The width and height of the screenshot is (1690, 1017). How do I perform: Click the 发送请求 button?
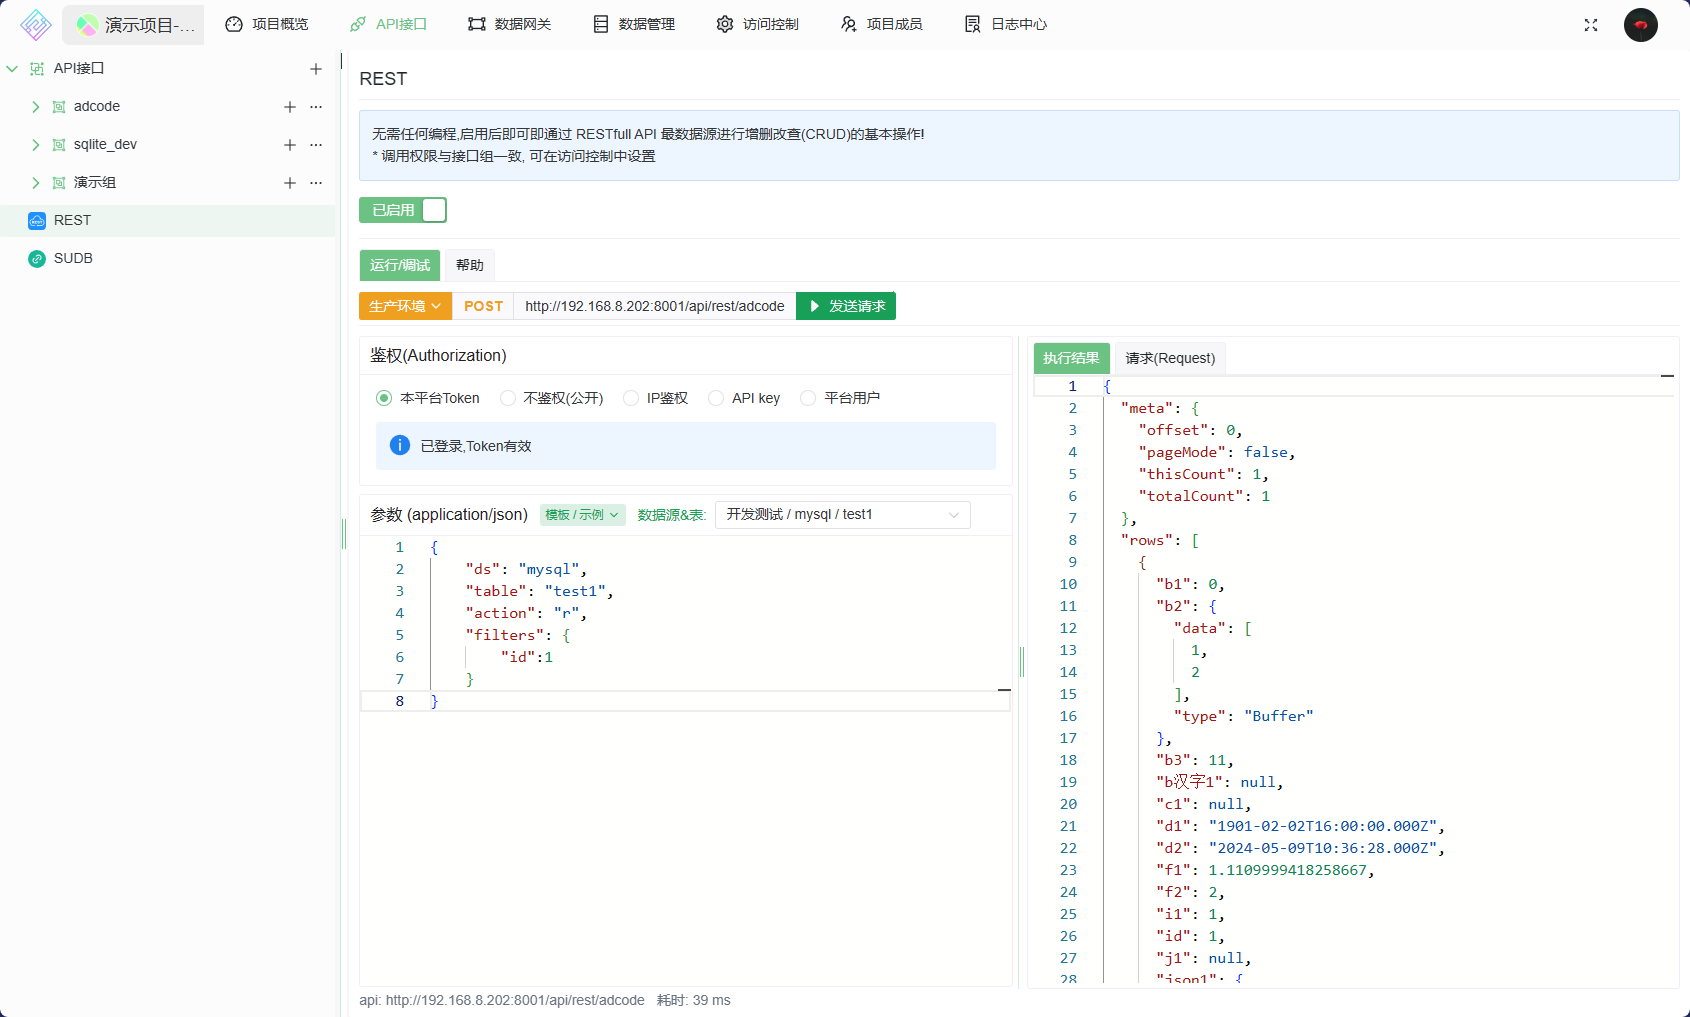[x=846, y=306]
